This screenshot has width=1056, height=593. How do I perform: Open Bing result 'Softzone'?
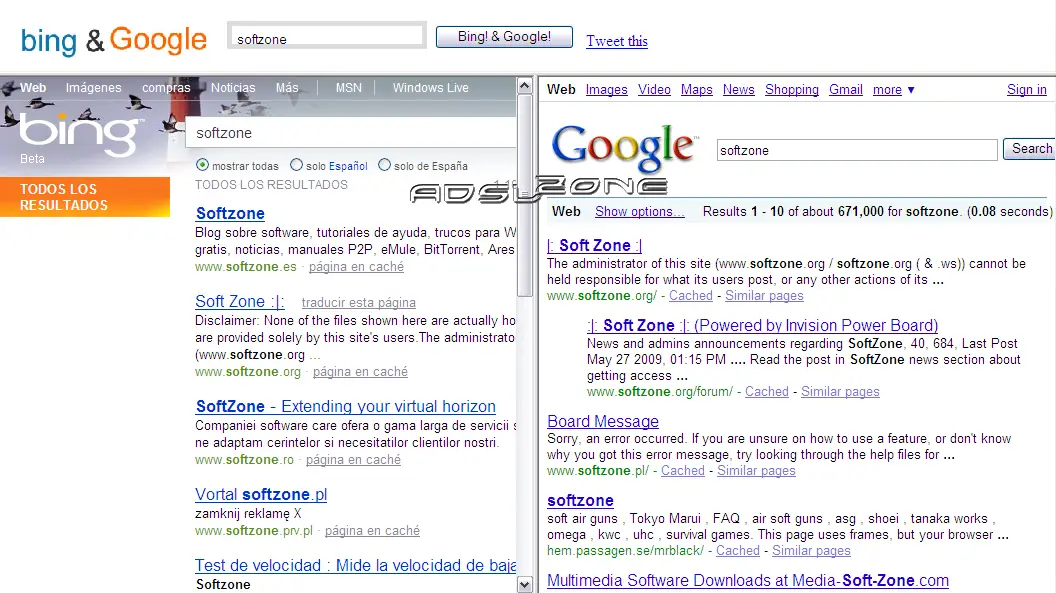tap(230, 213)
